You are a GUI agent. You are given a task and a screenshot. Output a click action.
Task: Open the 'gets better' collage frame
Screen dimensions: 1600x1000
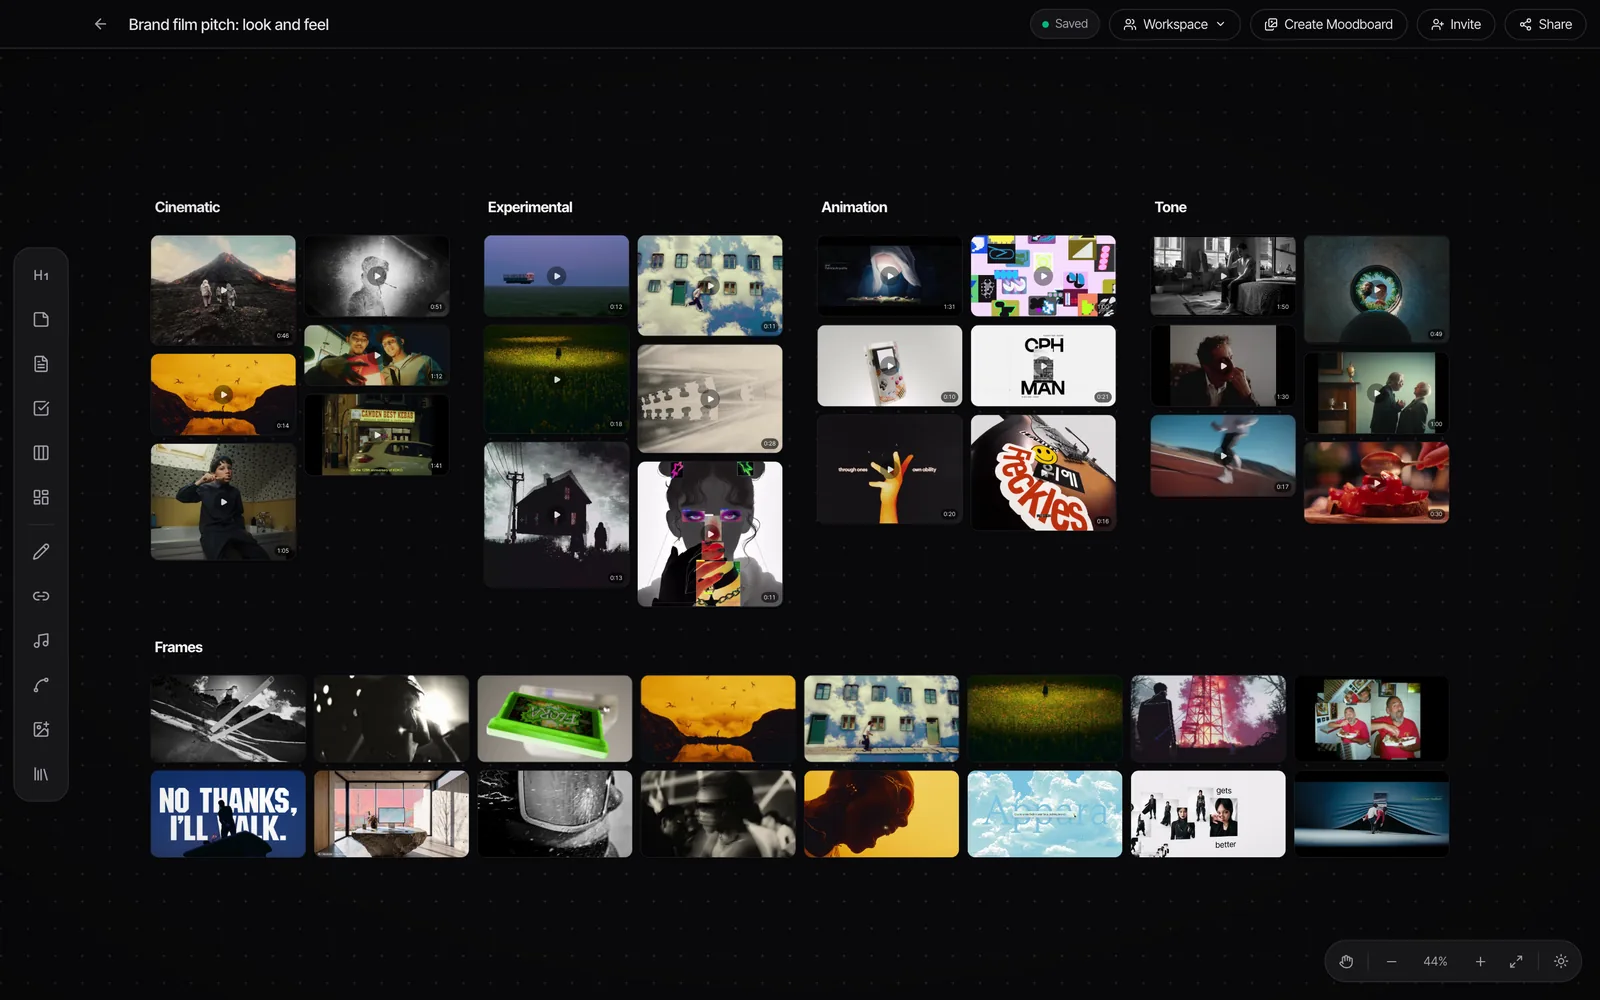1208,814
